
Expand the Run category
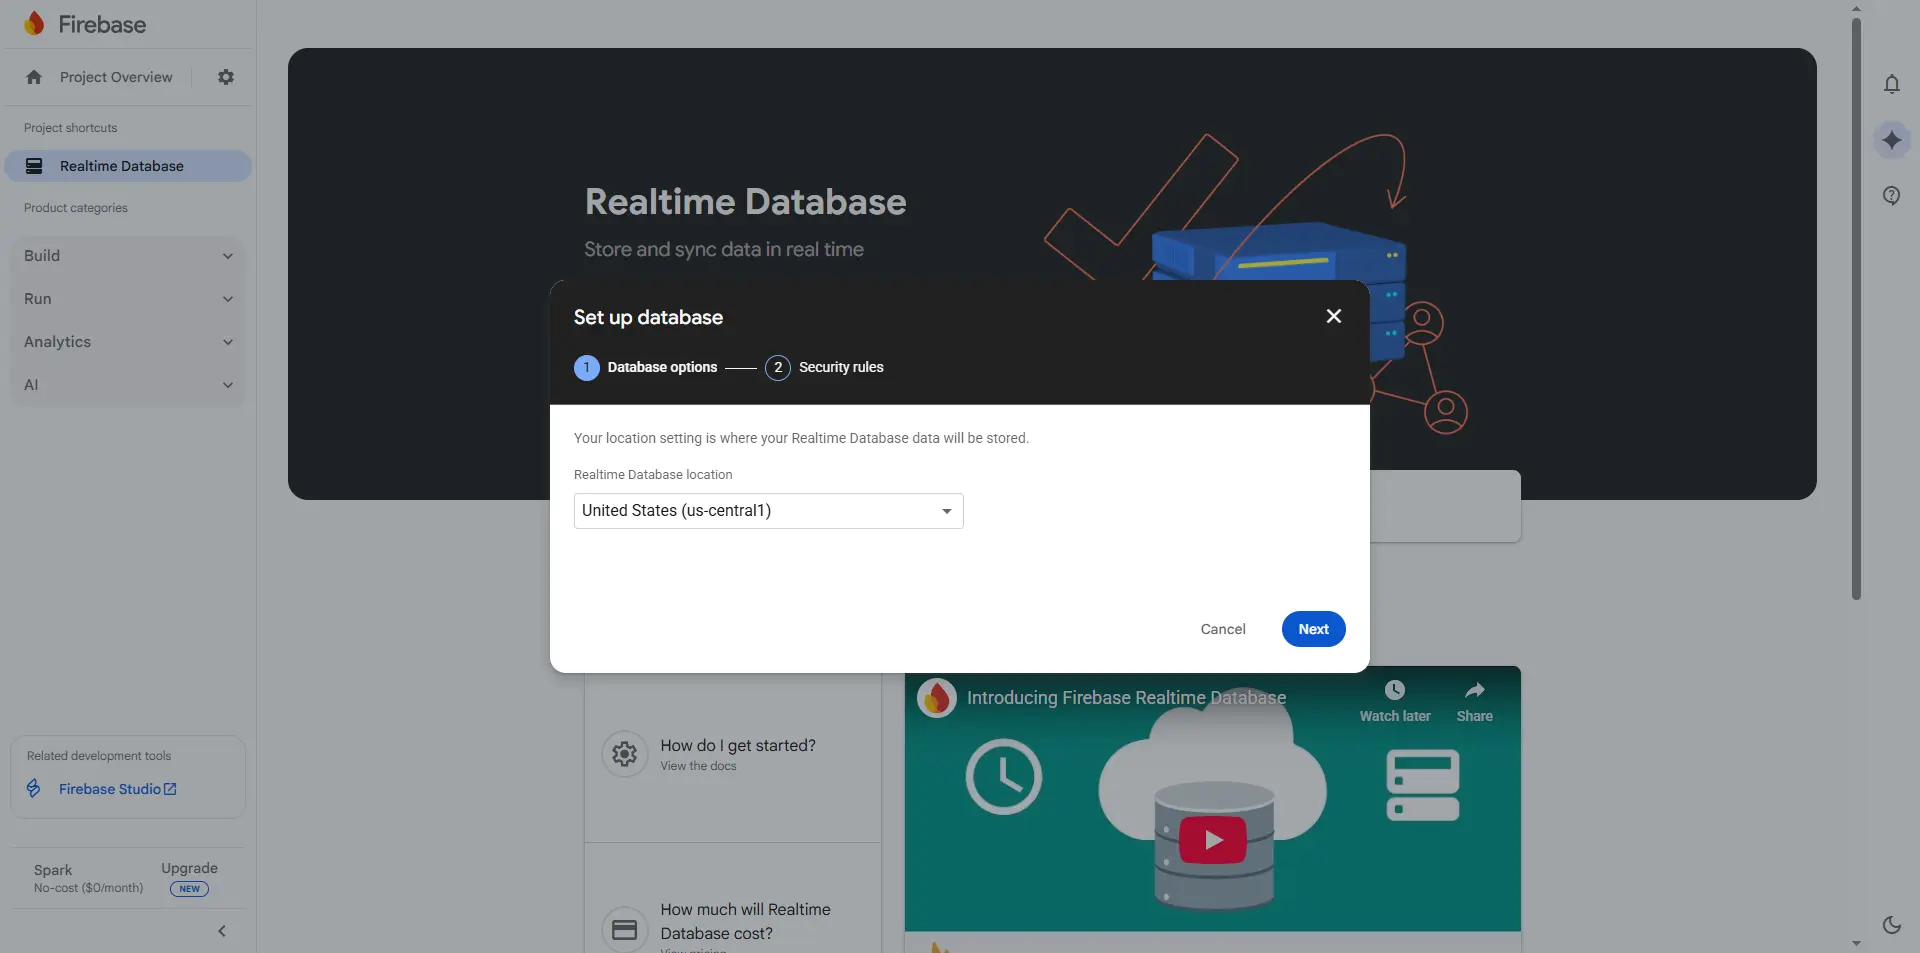coord(128,299)
